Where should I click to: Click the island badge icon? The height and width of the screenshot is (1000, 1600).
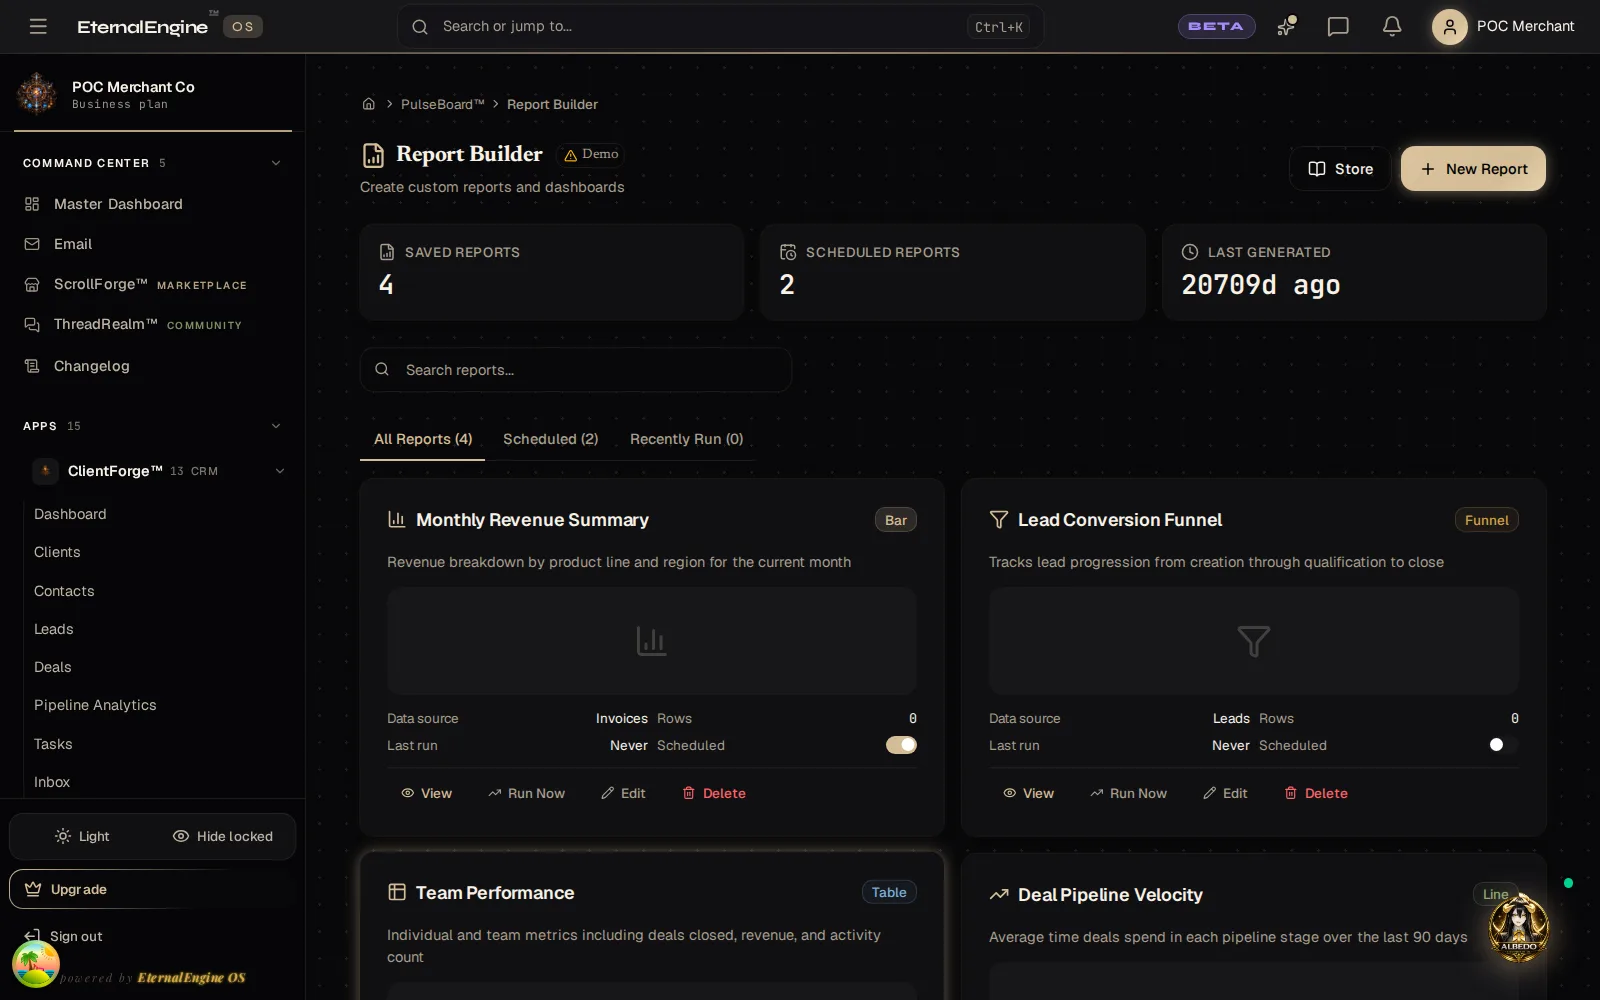pyautogui.click(x=36, y=964)
